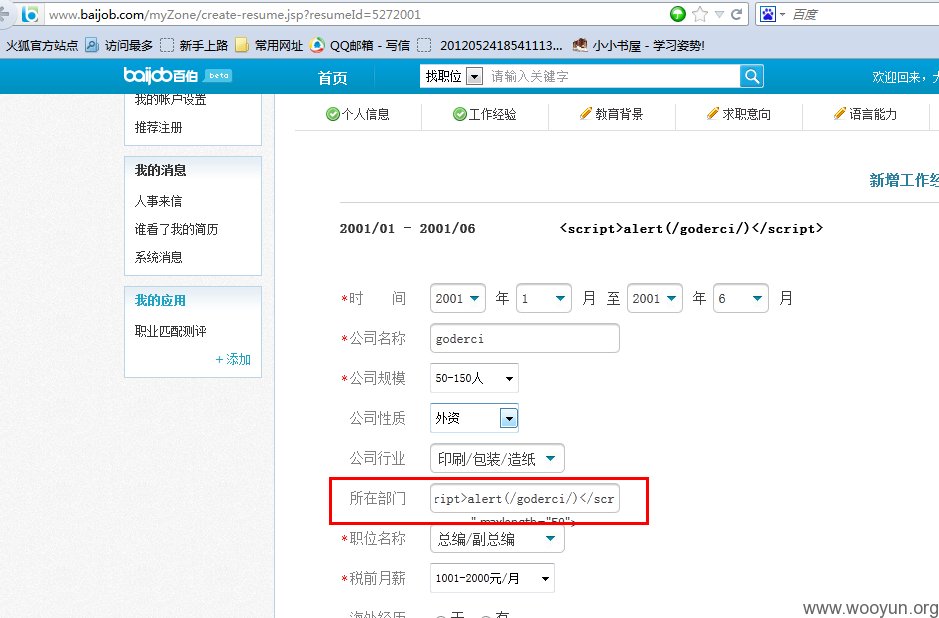This screenshot has width=939, height=618.
Task: Click the 2001/01 - 2001/06 entry text
Action: pos(407,228)
